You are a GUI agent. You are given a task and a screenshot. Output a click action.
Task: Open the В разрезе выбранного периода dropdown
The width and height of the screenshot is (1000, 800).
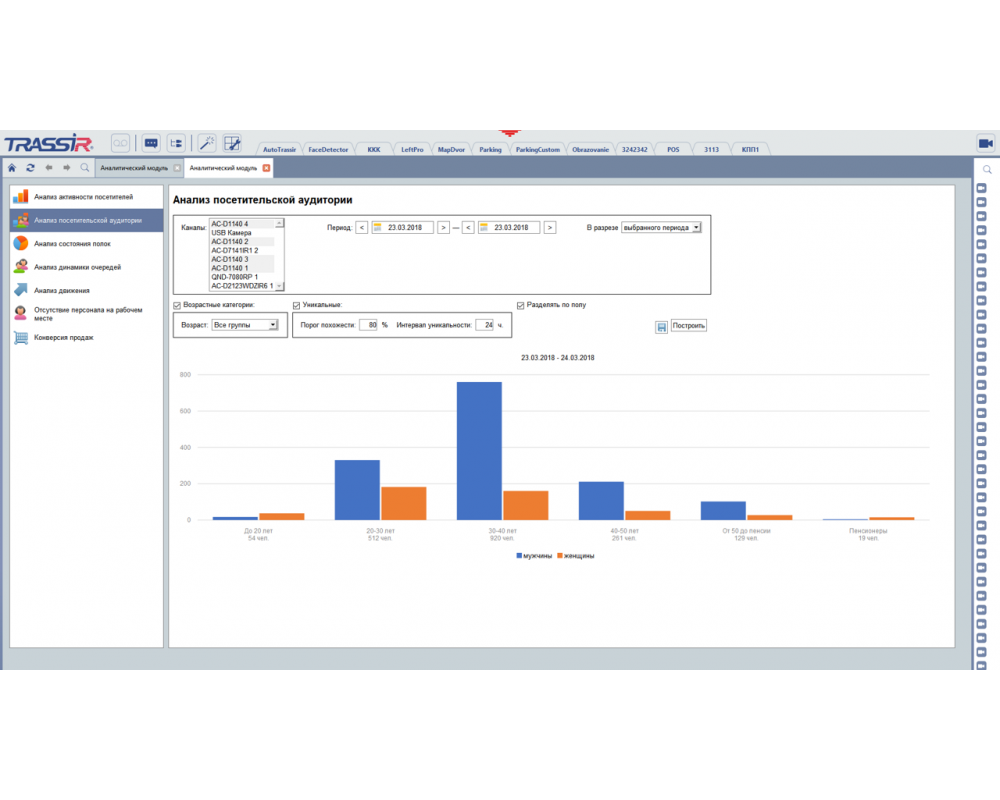[661, 227]
